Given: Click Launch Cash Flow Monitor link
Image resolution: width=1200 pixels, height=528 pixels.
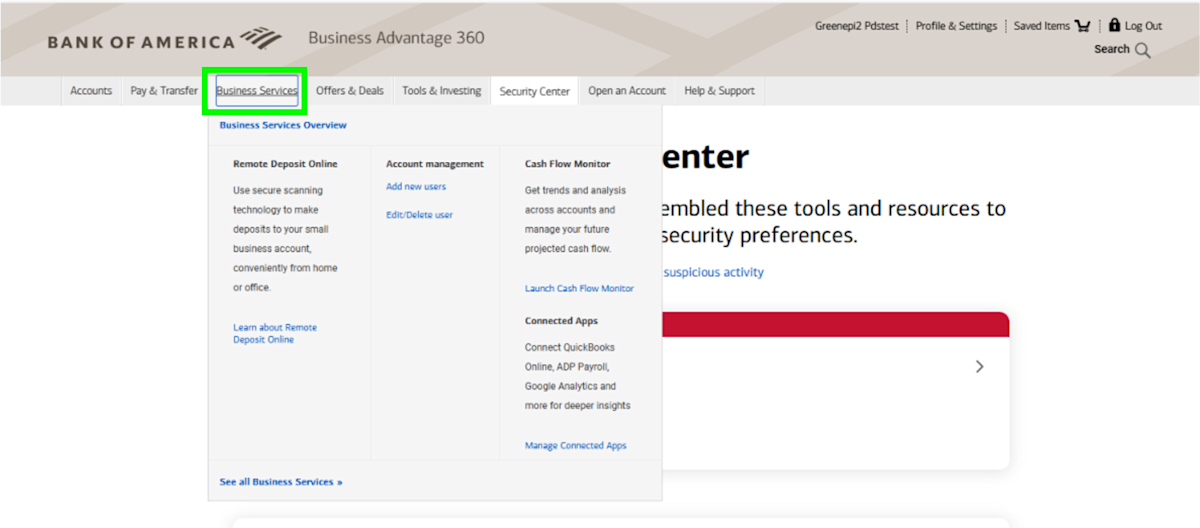Looking at the screenshot, I should [579, 288].
